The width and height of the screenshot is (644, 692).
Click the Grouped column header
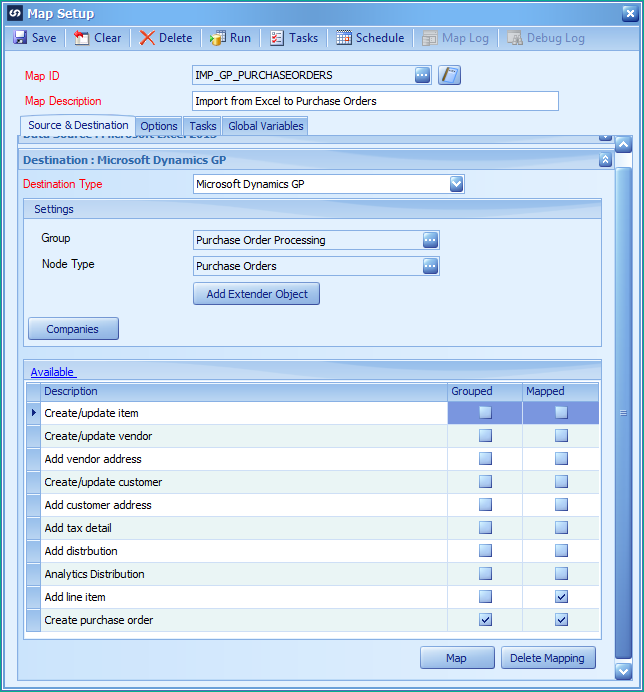[x=485, y=391]
